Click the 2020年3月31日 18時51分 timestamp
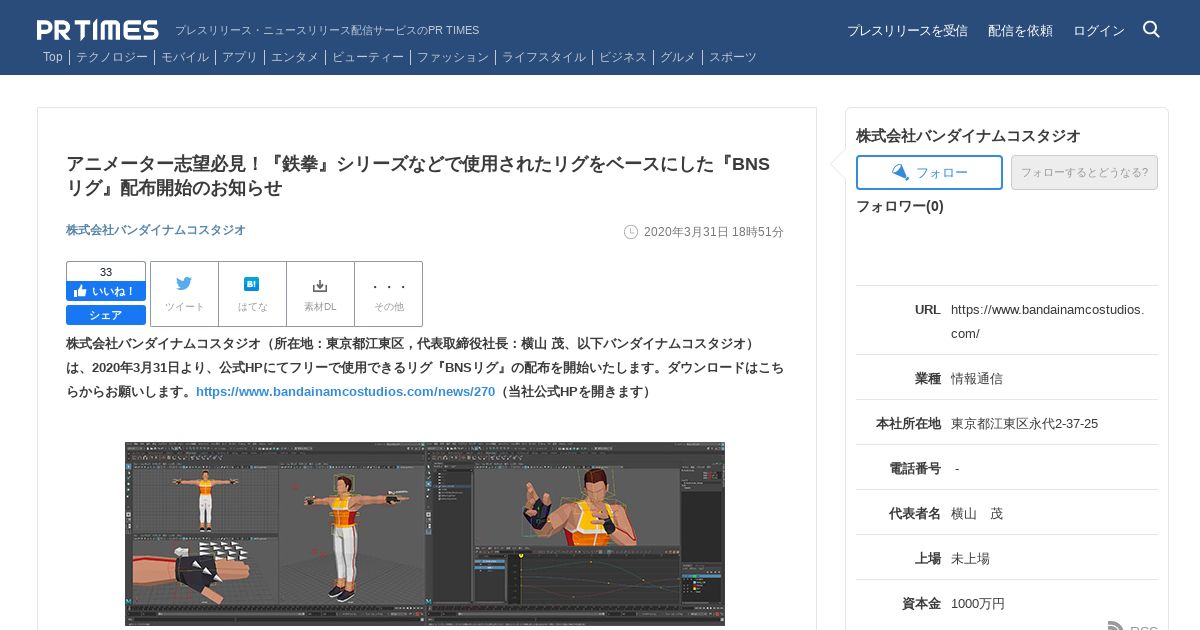Screen dimensions: 1200x630 (713, 232)
